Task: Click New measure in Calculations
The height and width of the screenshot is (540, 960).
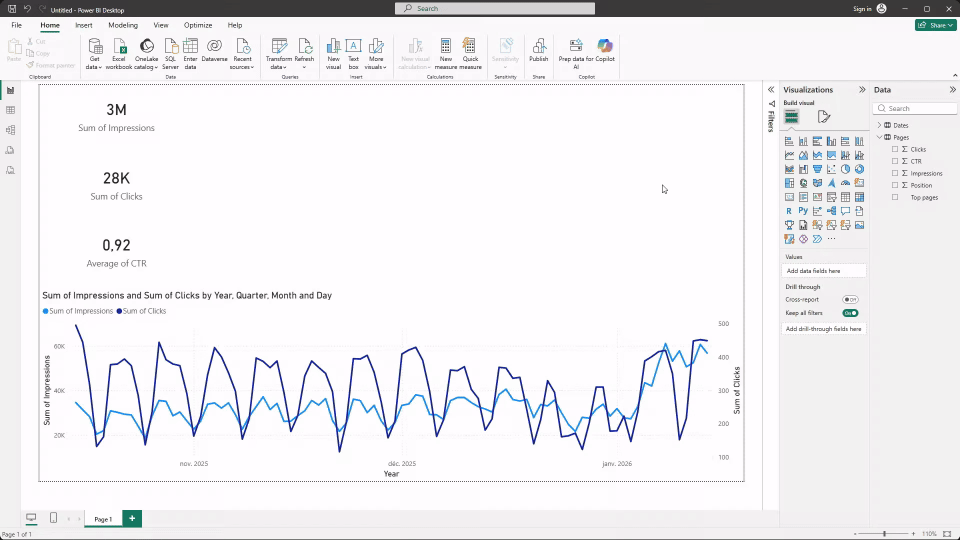Action: tap(446, 54)
